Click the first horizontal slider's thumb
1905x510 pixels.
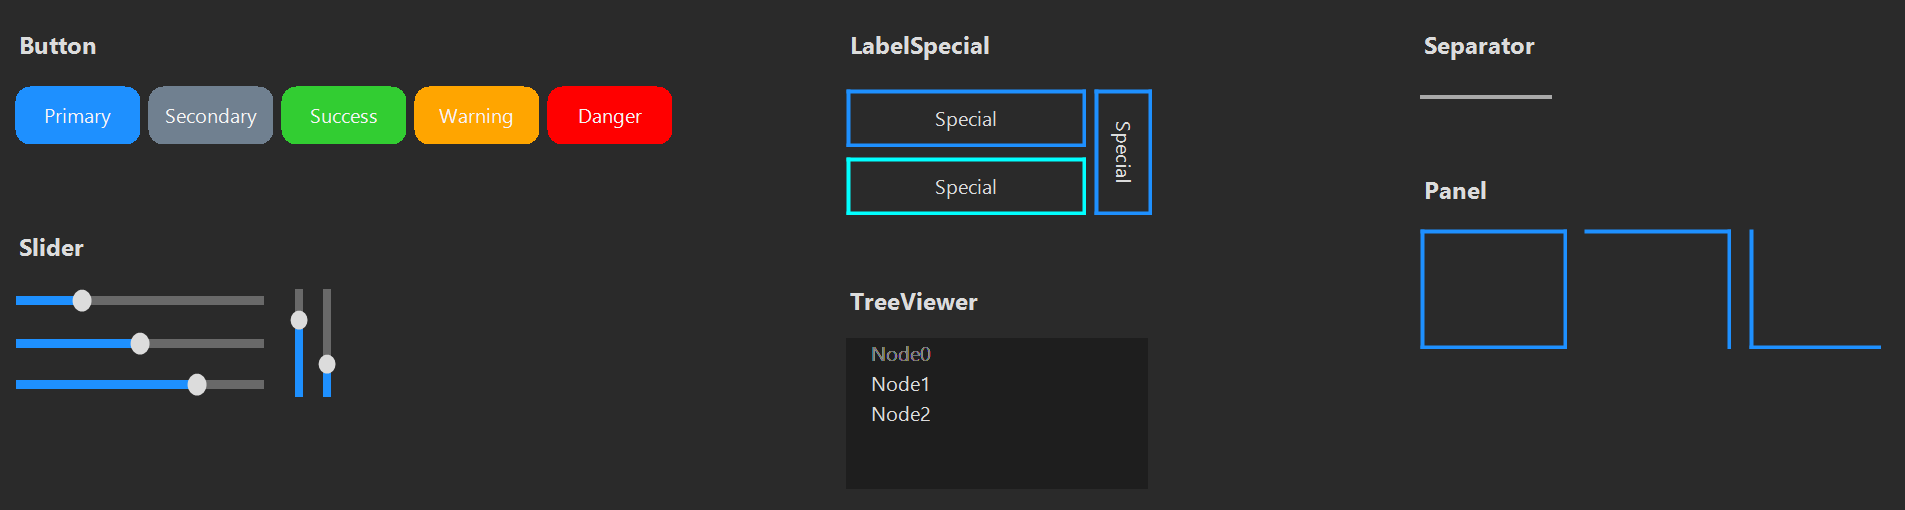pyautogui.click(x=82, y=300)
